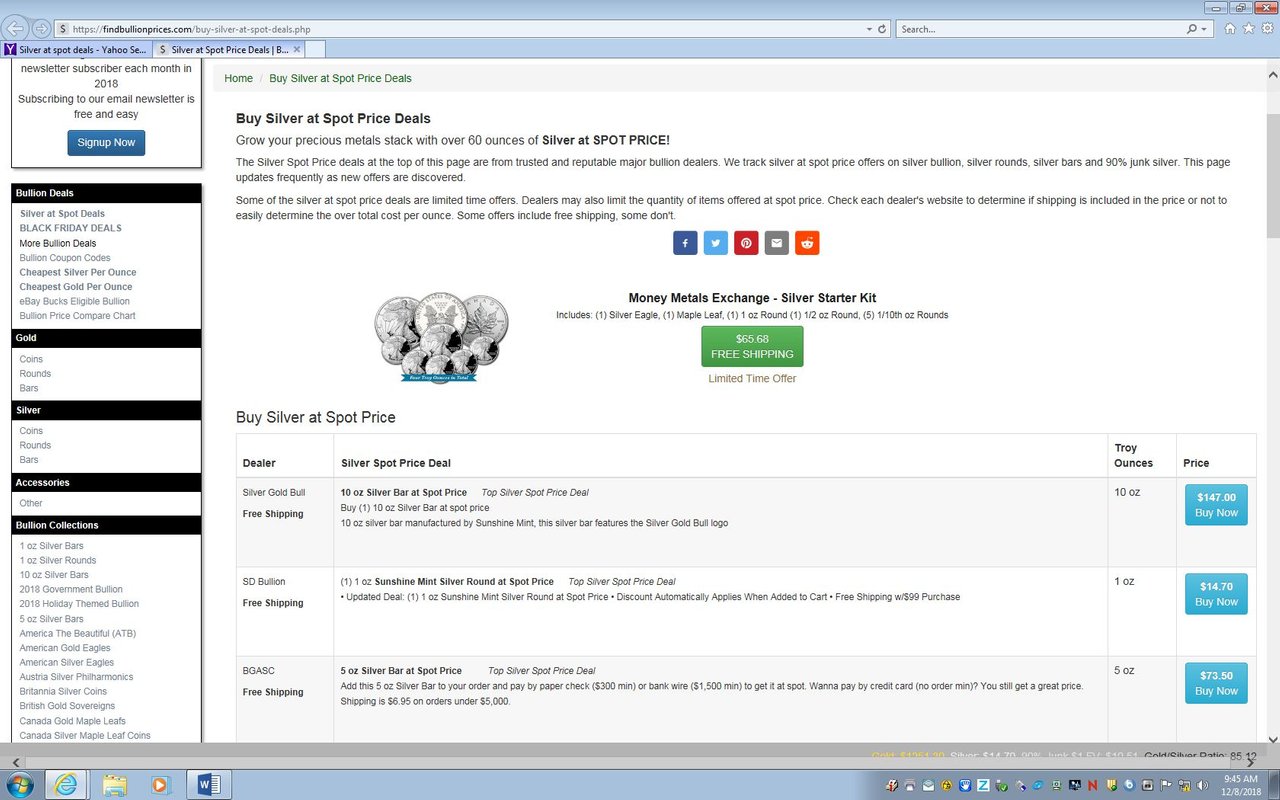Share page via Facebook icon

685,243
